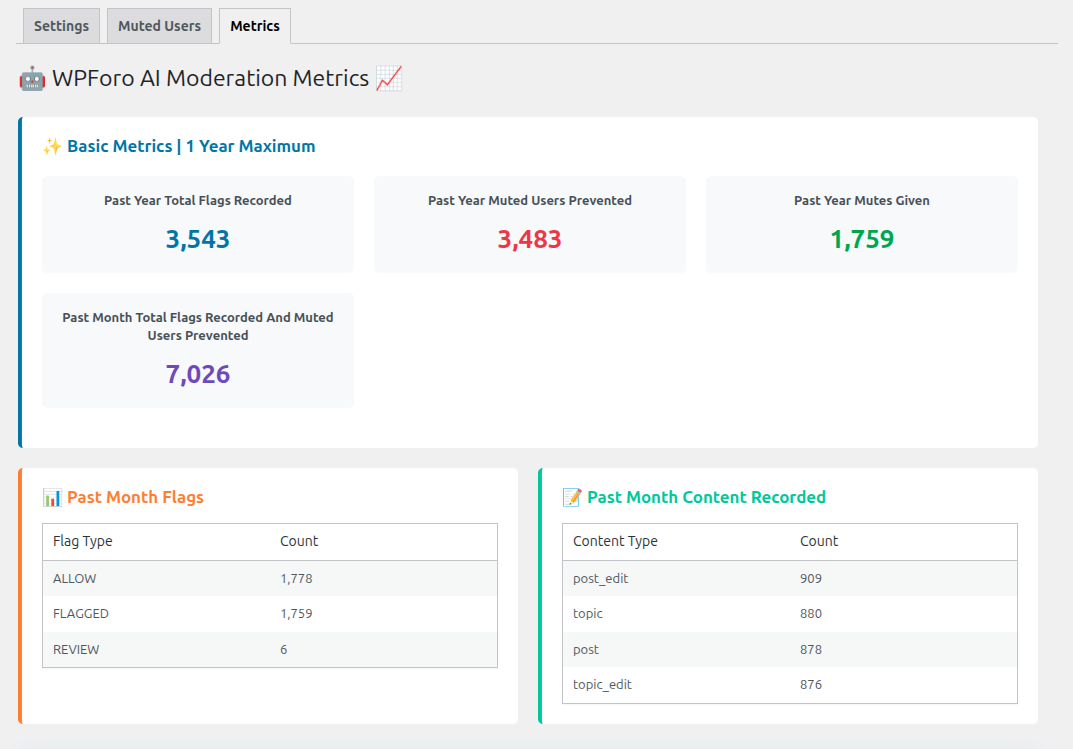Click the Past Year Mutes Given card
Screen dimensions: 1073x749
[861, 224]
